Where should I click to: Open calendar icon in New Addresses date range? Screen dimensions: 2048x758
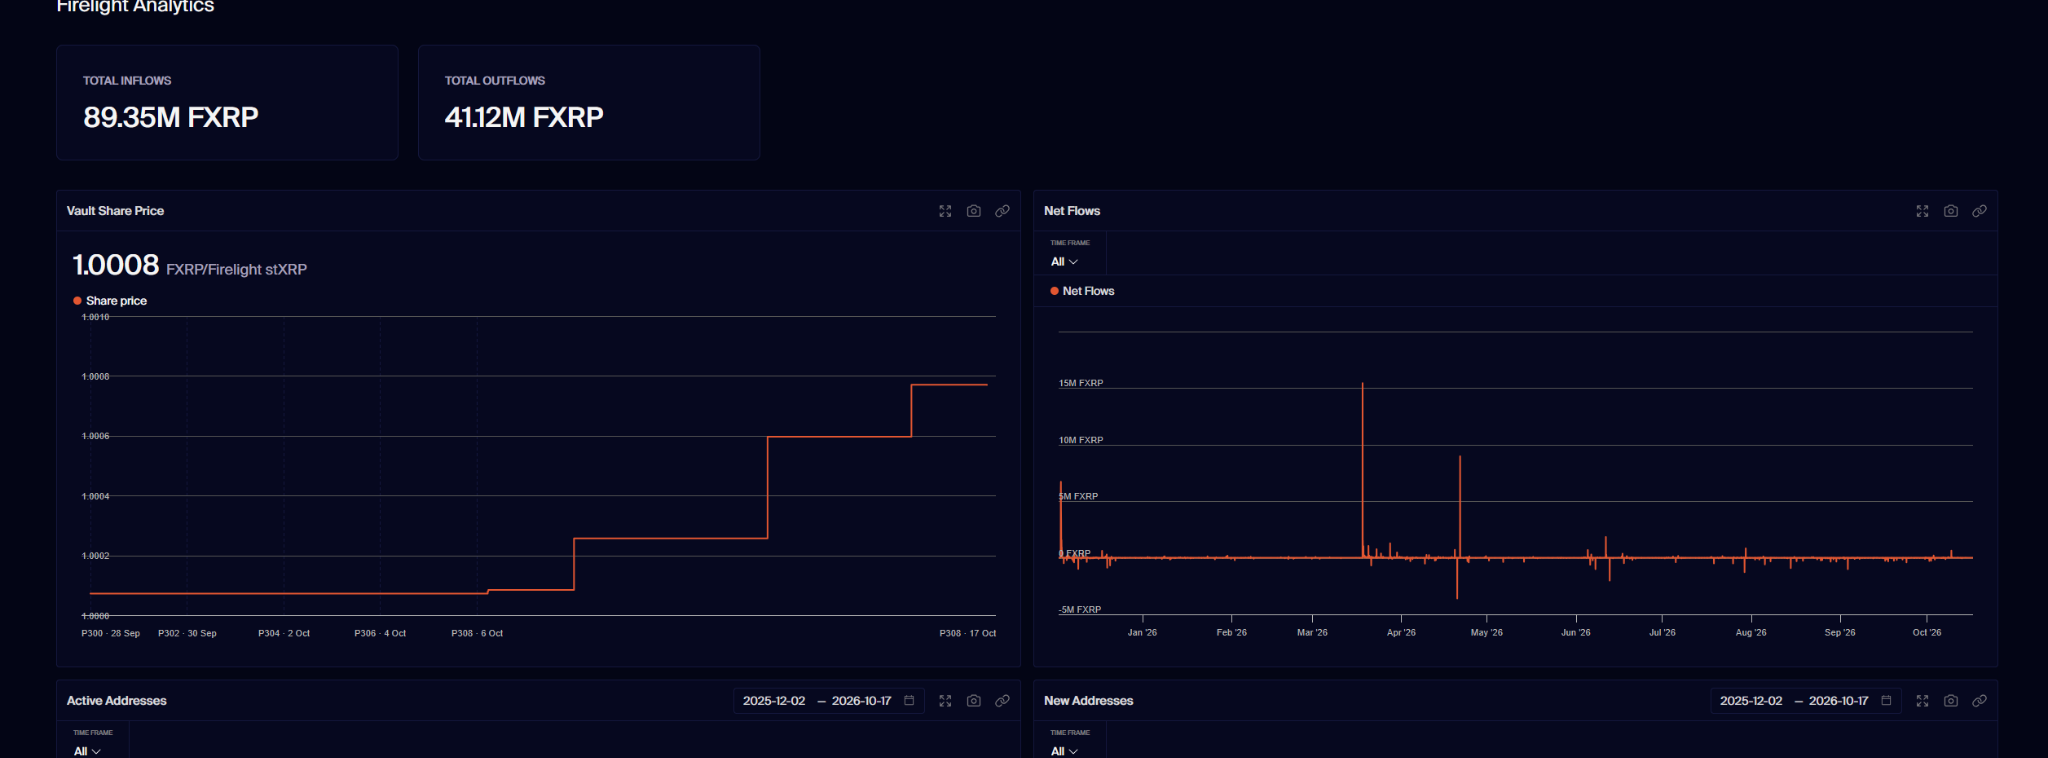tap(1886, 701)
